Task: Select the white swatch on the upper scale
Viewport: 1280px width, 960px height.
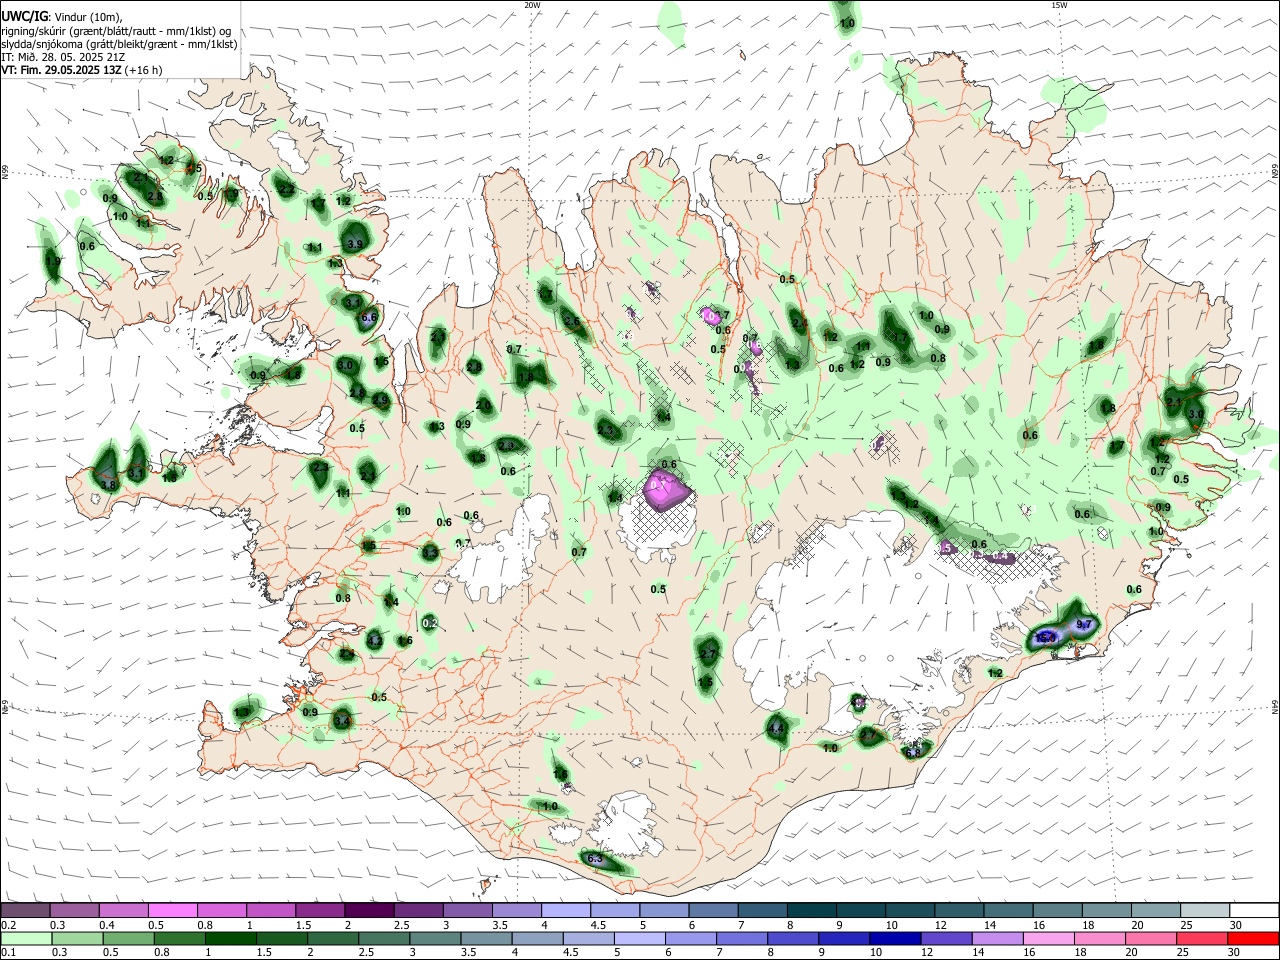Action: [x=1255, y=910]
